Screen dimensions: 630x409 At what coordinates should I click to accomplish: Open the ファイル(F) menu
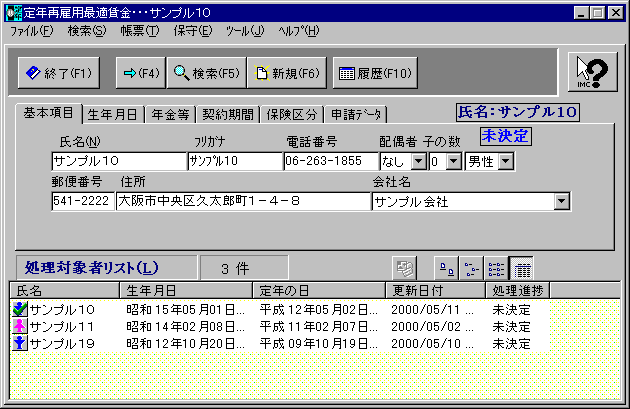(x=31, y=31)
